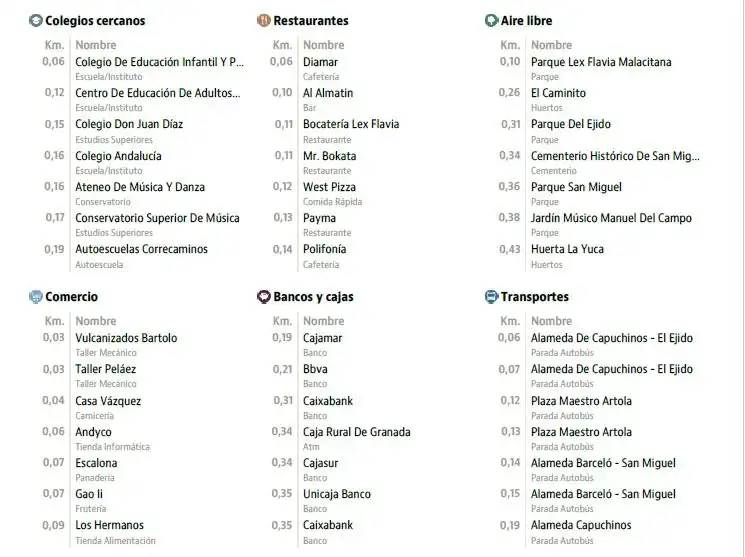The height and width of the screenshot is (557, 745).
Task: Click the Restaurantes cutlery icon
Action: point(264,20)
